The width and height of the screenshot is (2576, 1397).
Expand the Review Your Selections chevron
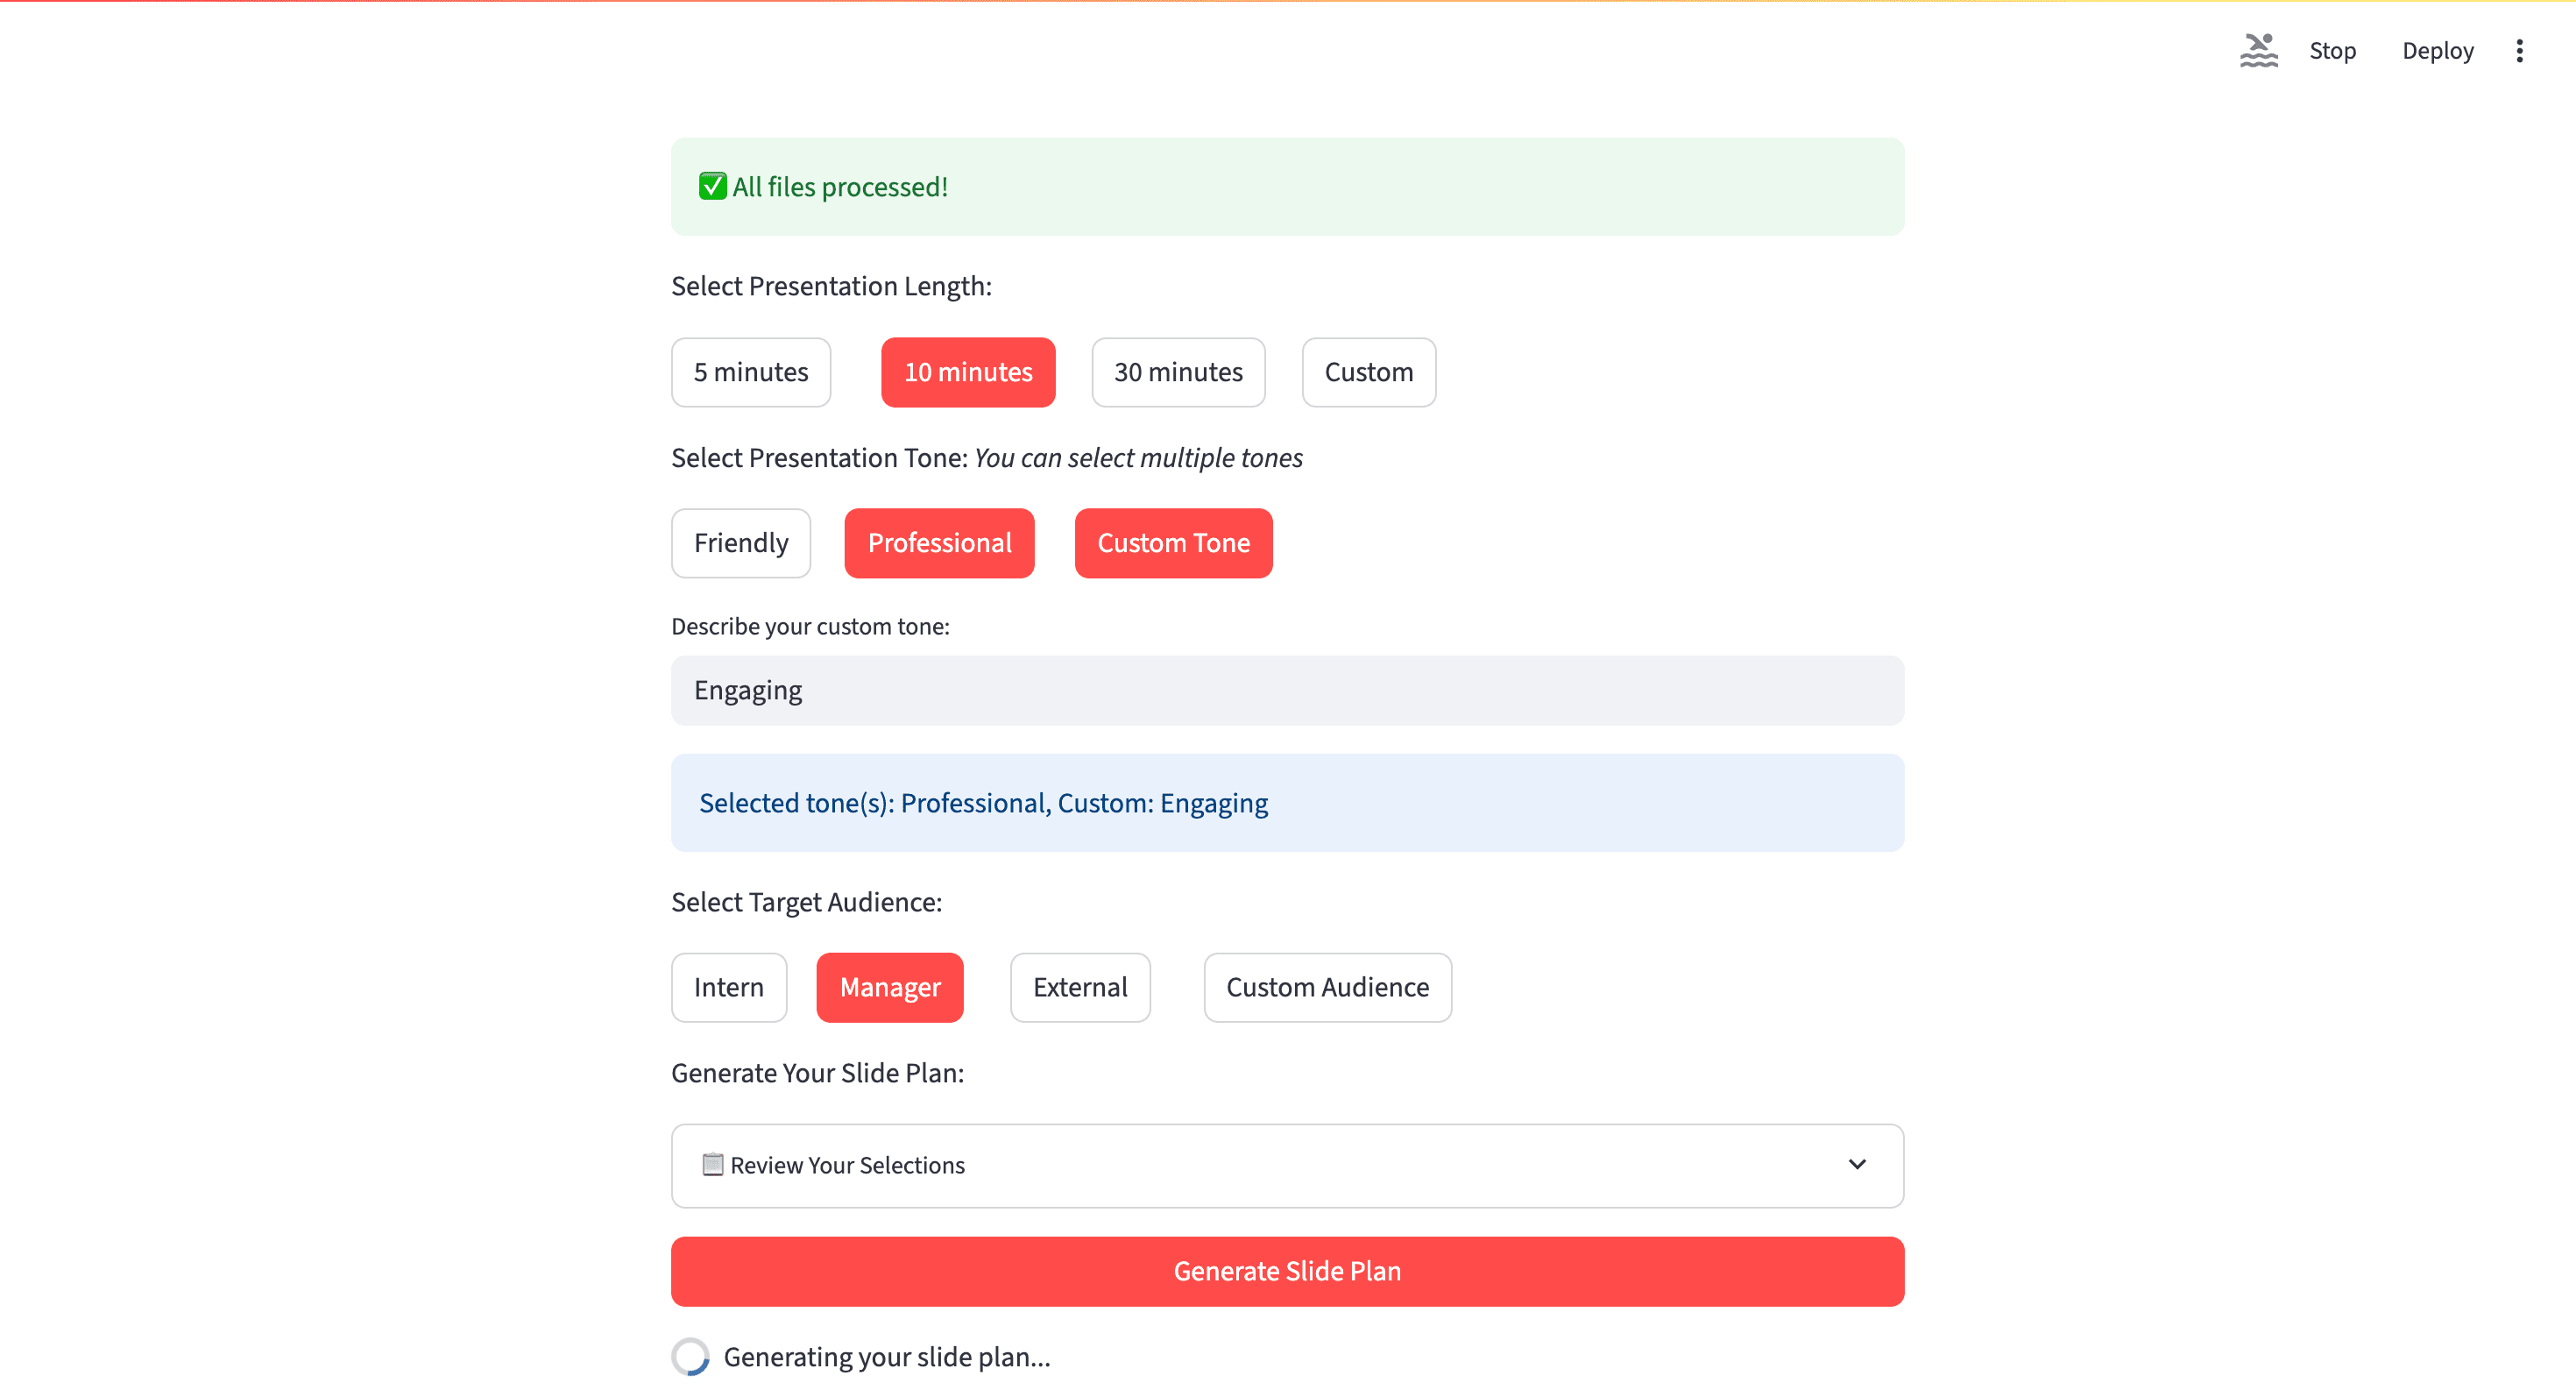coord(1856,1164)
